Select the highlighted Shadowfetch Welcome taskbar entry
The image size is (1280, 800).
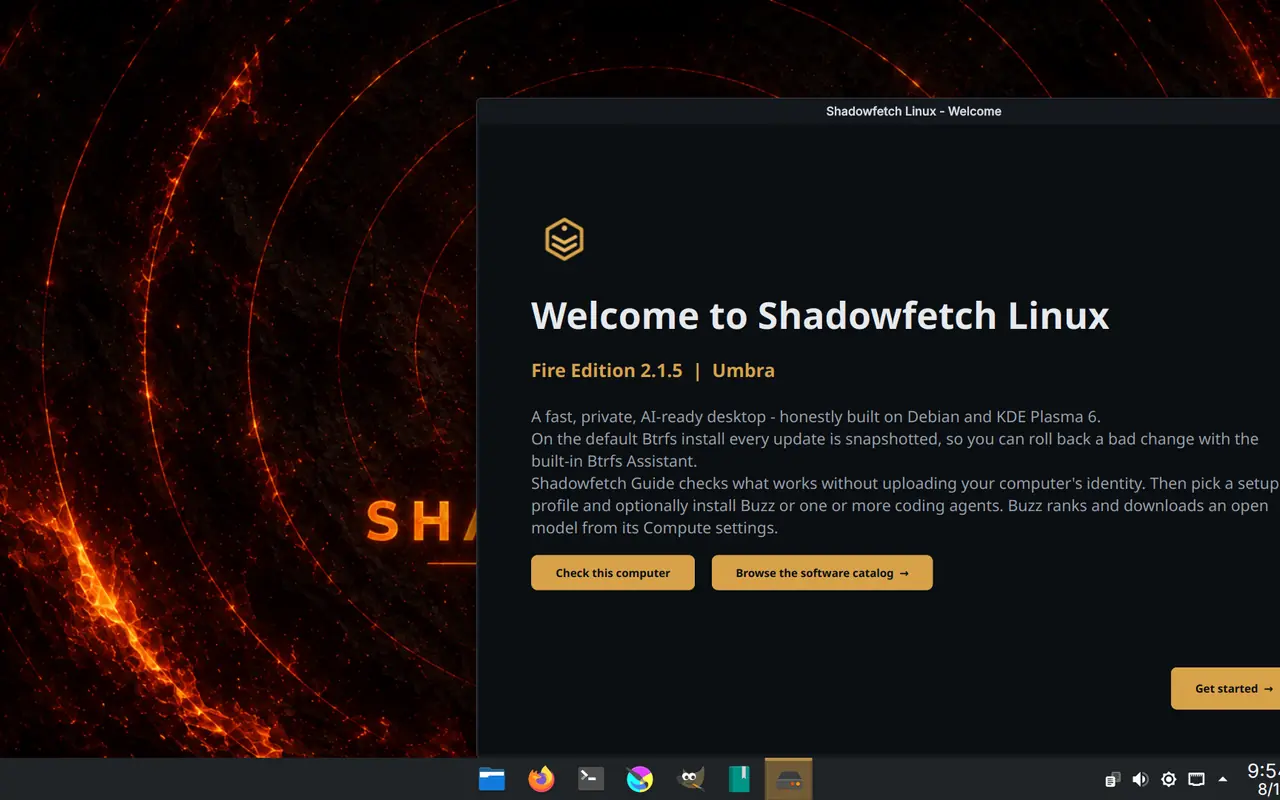(x=789, y=779)
